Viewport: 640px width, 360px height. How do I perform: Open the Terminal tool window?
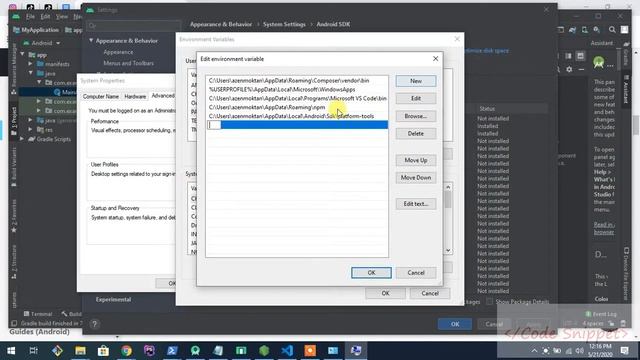pos(38,313)
